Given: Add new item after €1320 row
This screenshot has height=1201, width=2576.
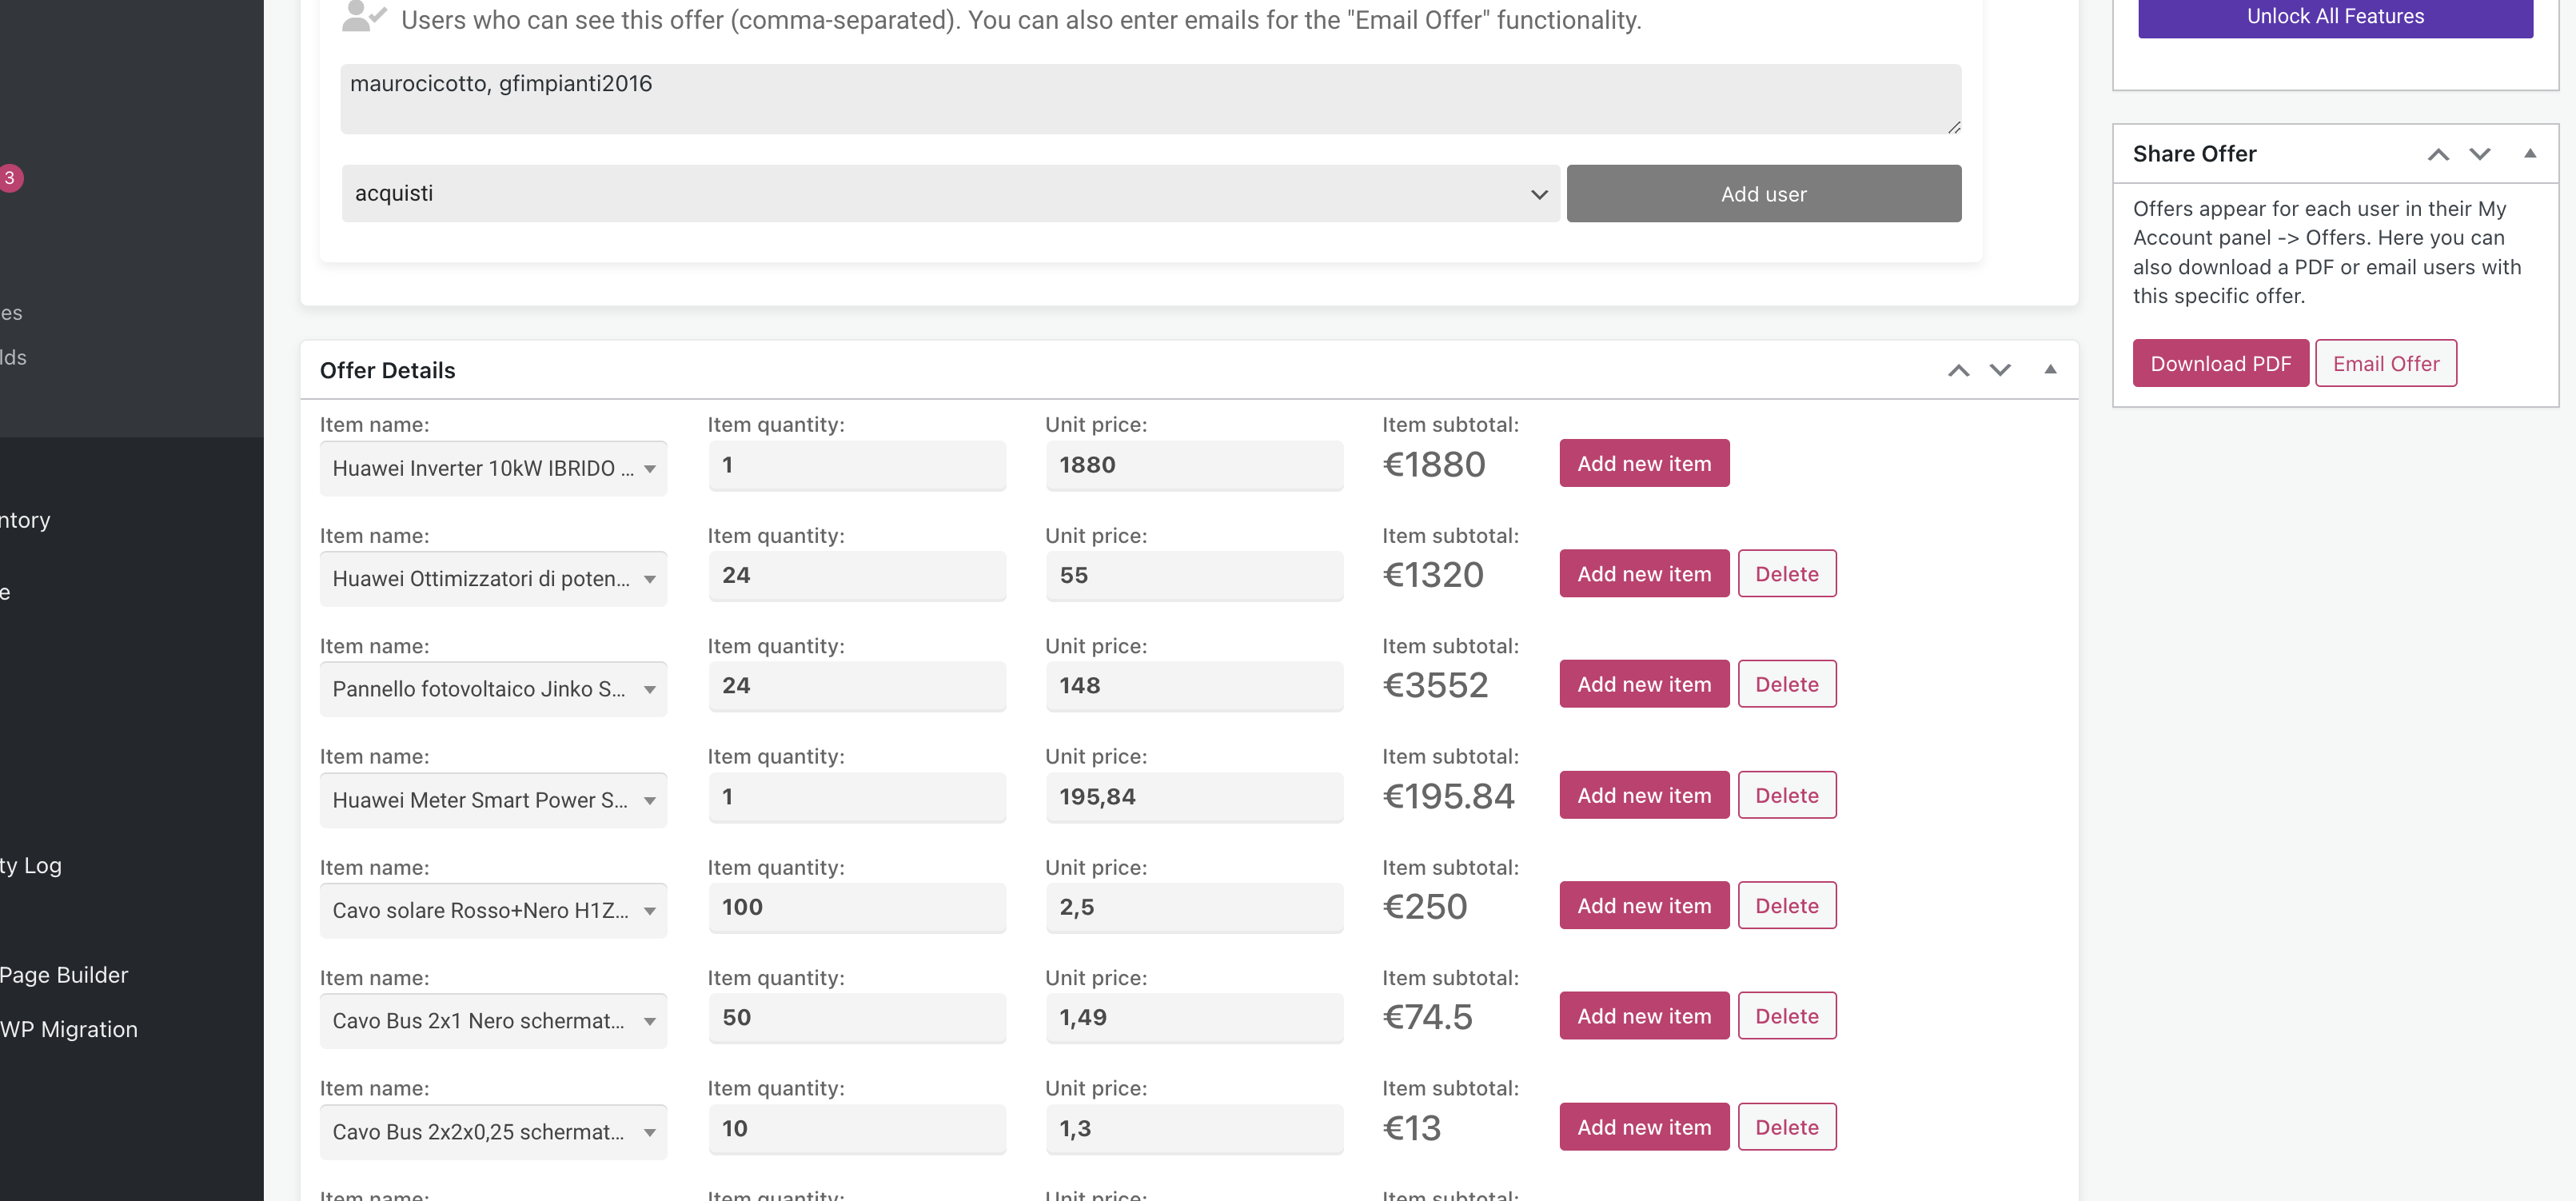Looking at the screenshot, I should pos(1644,574).
